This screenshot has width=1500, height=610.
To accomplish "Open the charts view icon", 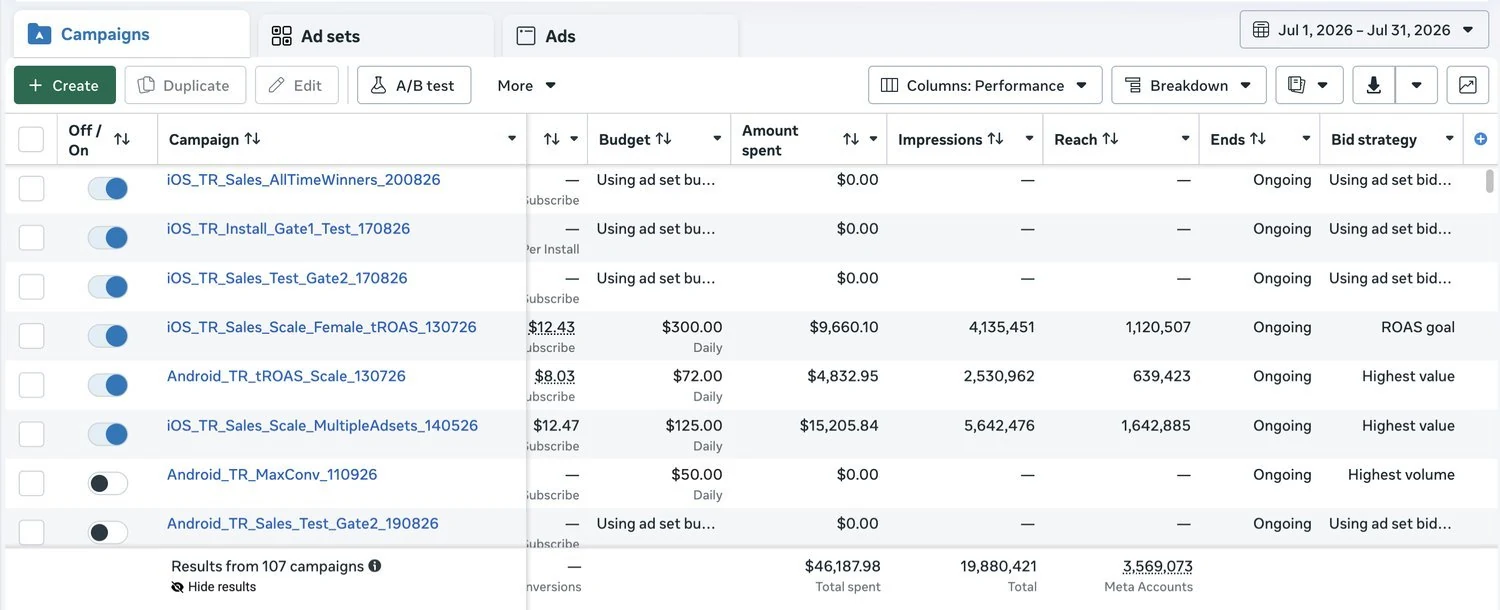I will (x=1468, y=85).
